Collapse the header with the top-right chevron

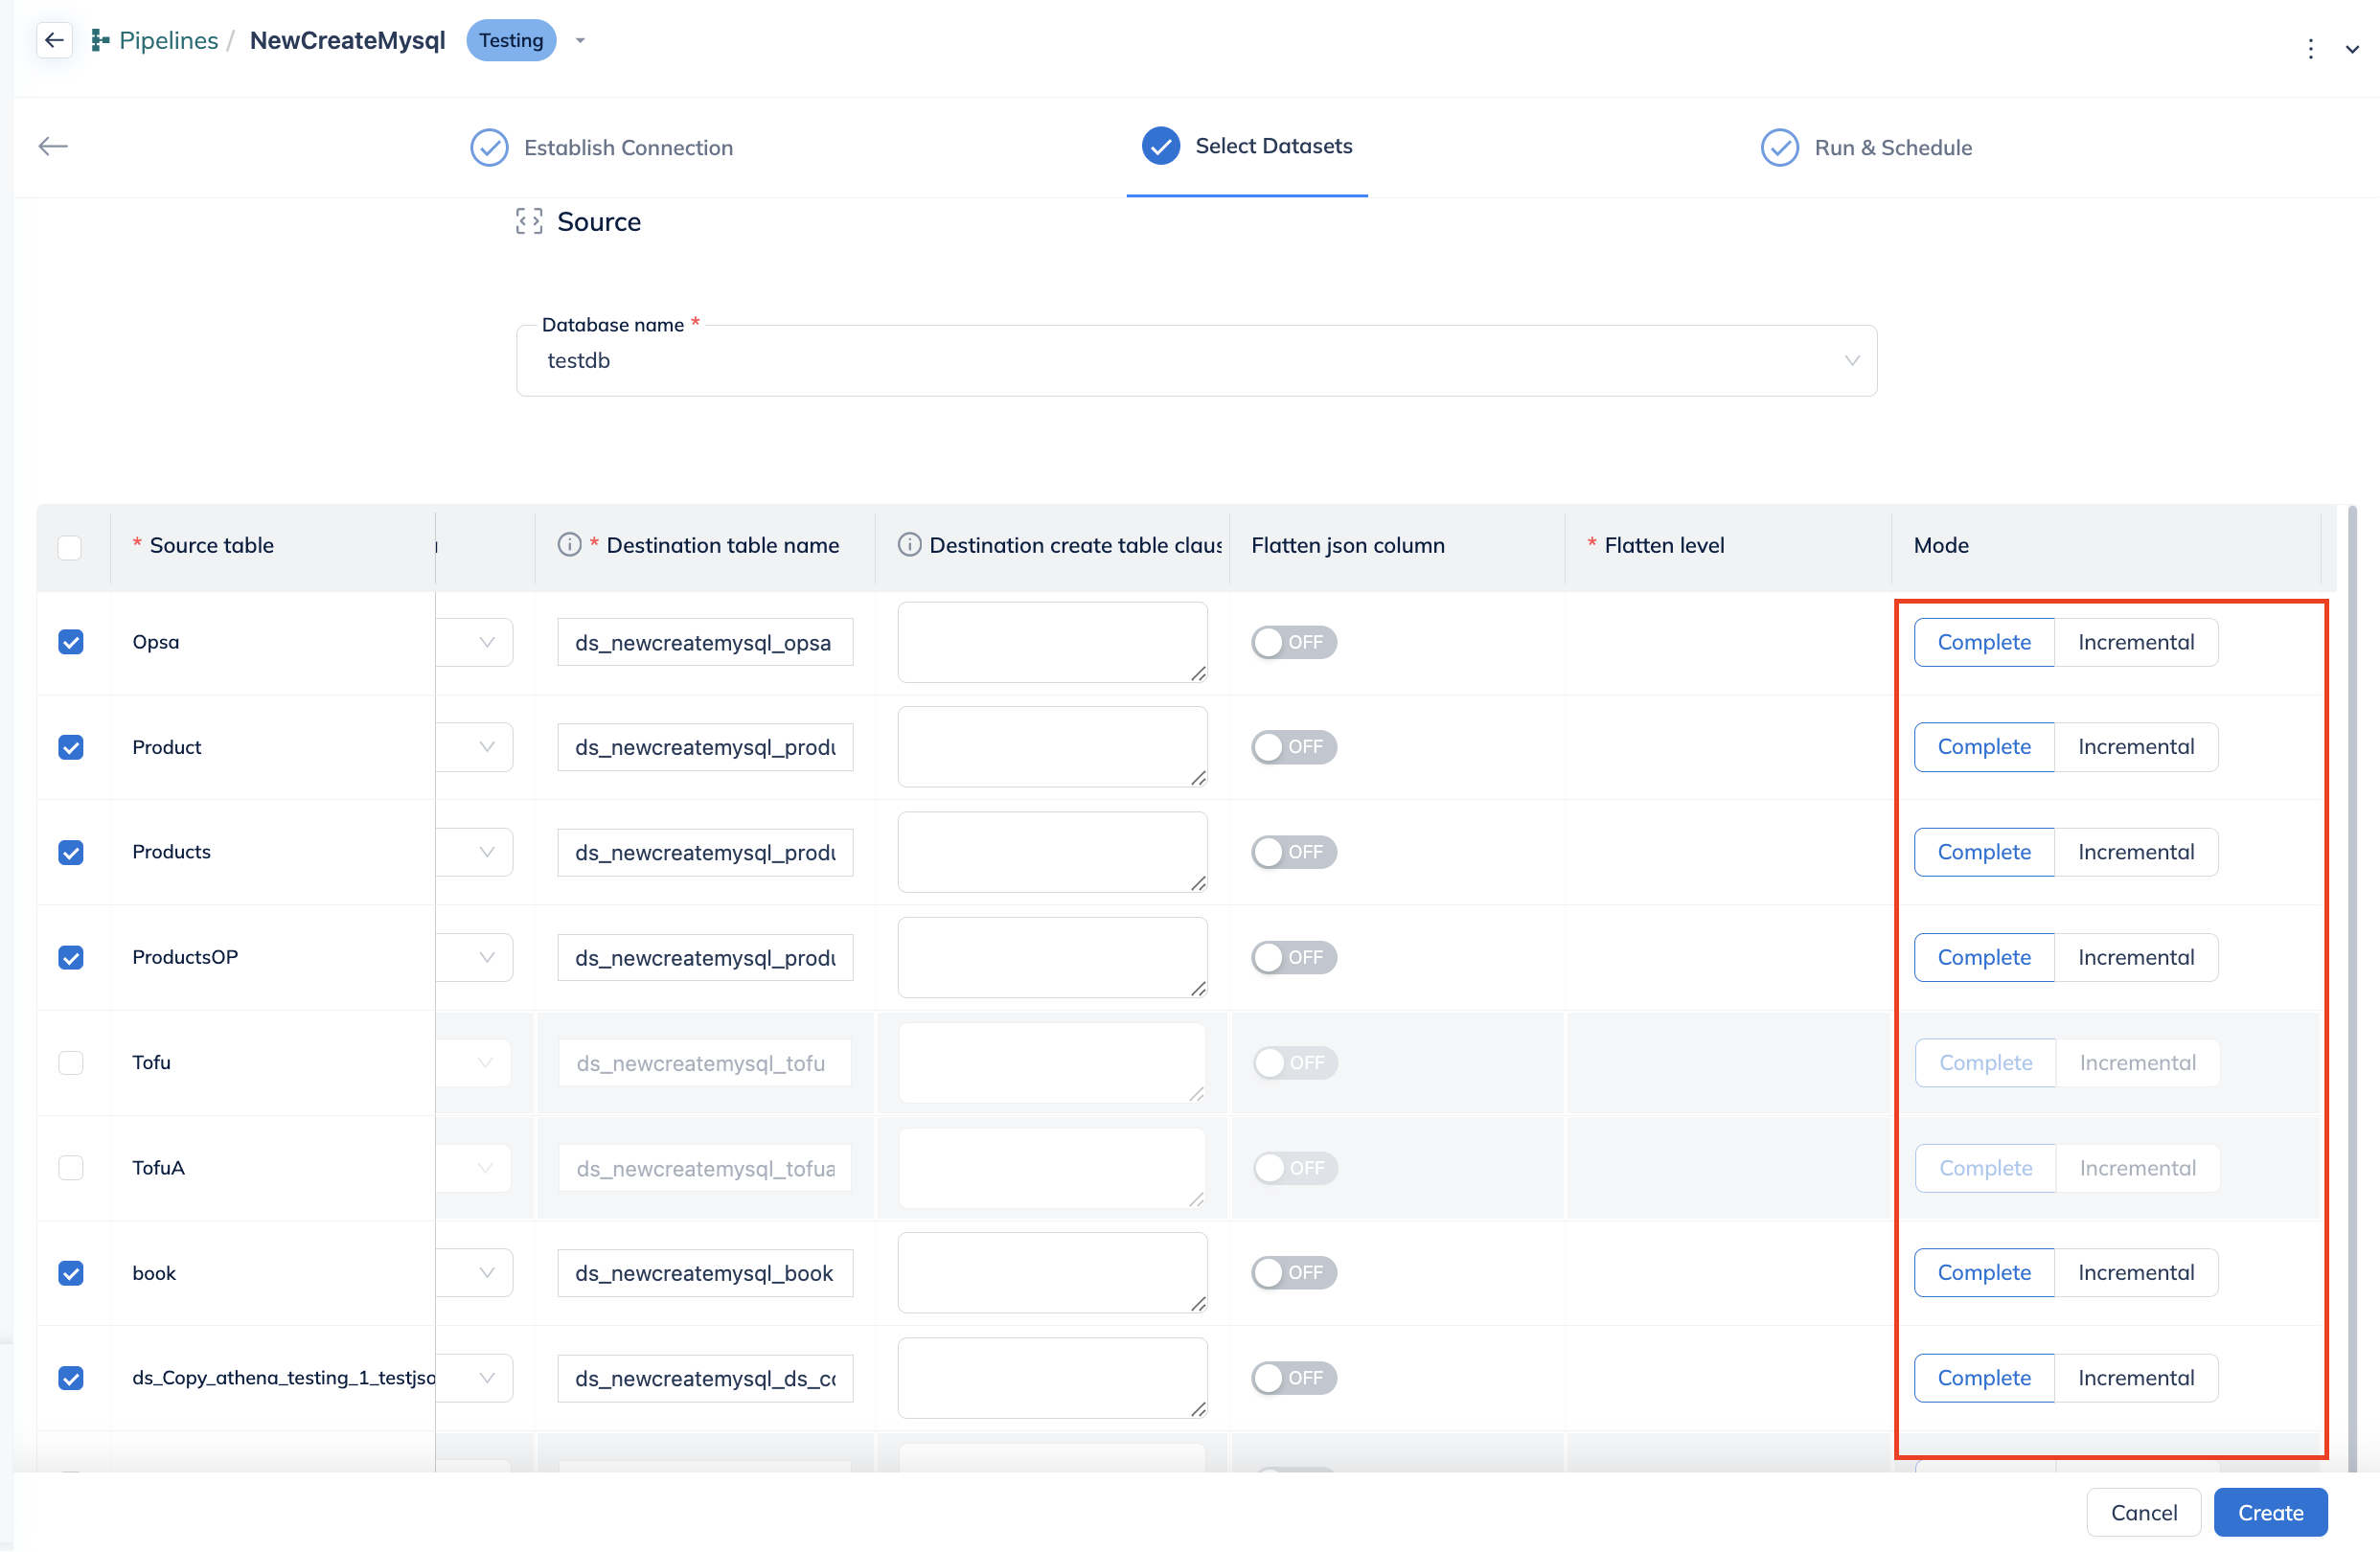pos(2352,48)
